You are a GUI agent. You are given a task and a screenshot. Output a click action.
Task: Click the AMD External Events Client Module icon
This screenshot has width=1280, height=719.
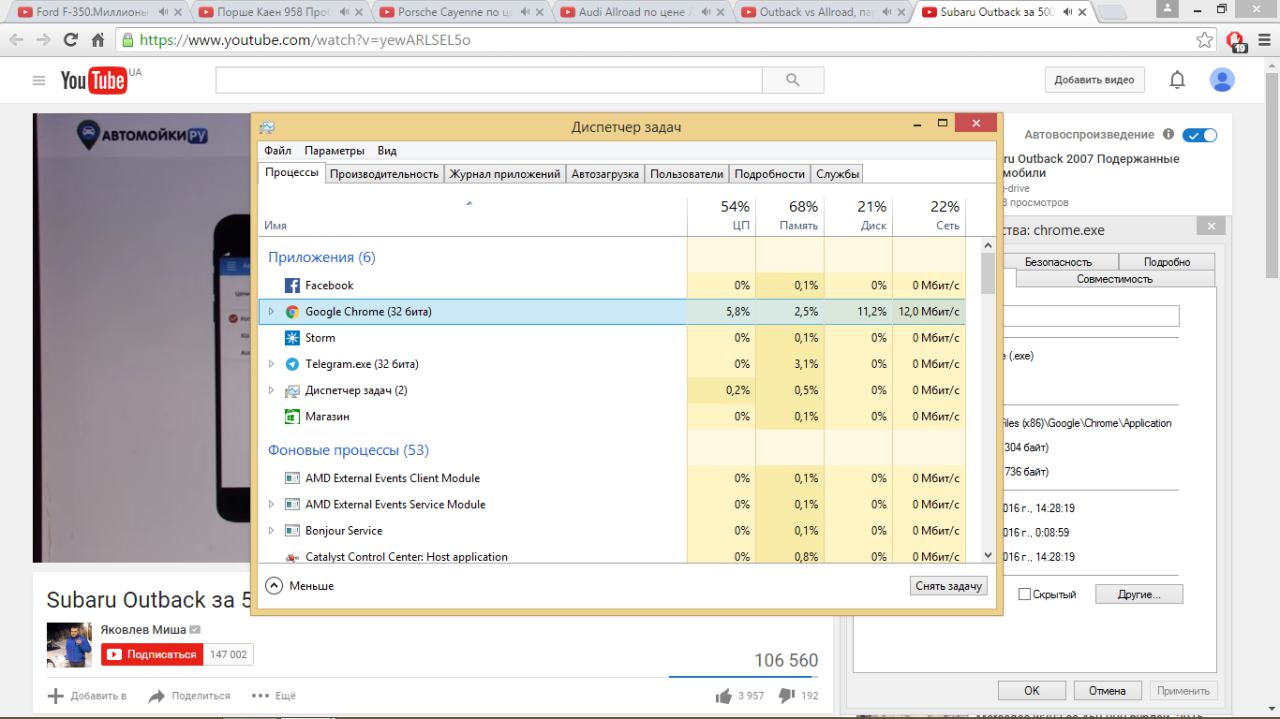pos(292,478)
